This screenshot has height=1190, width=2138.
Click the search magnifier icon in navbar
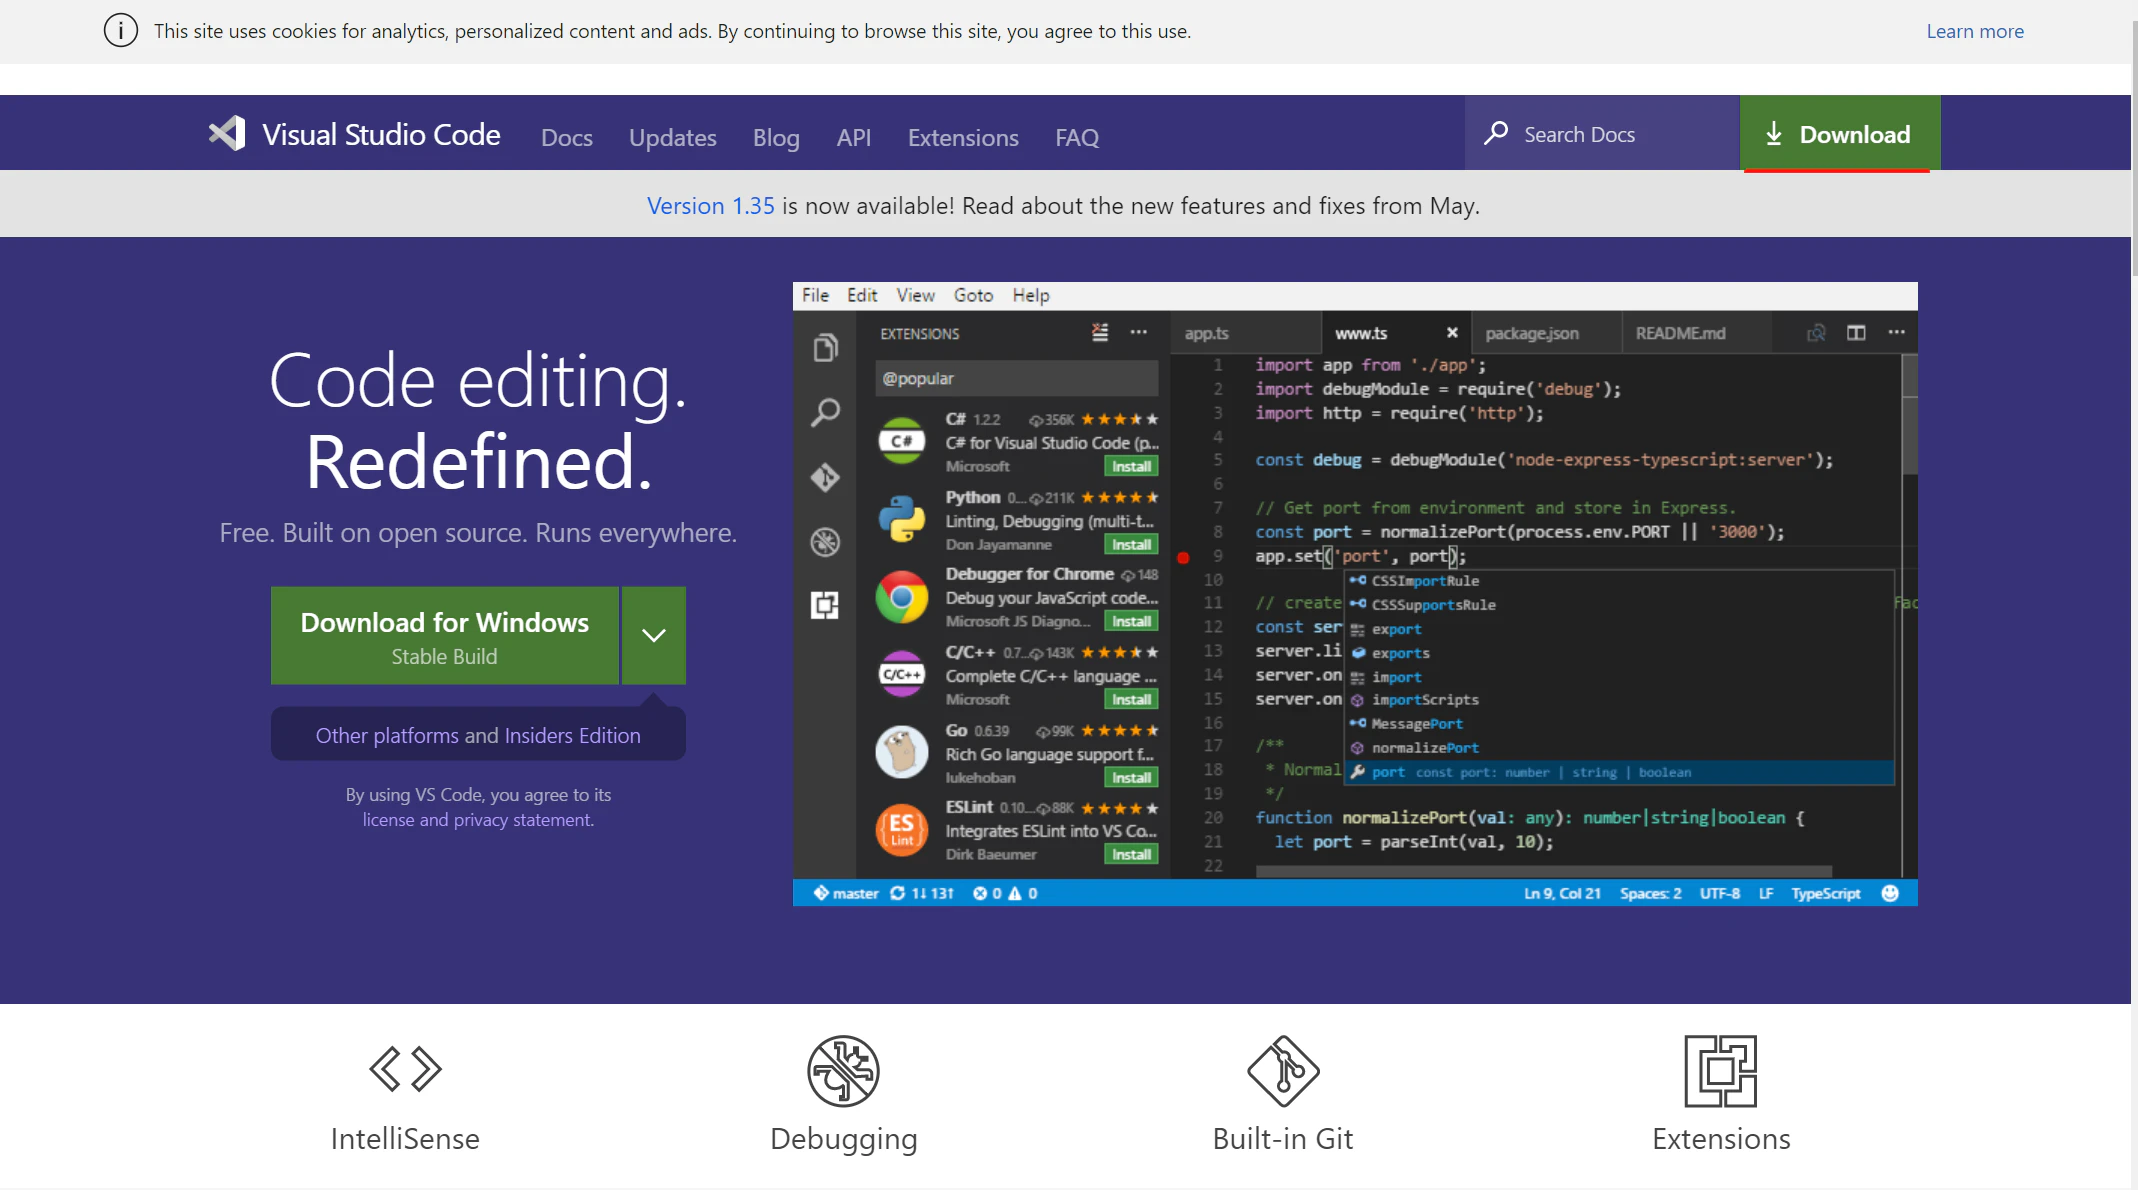click(1496, 133)
